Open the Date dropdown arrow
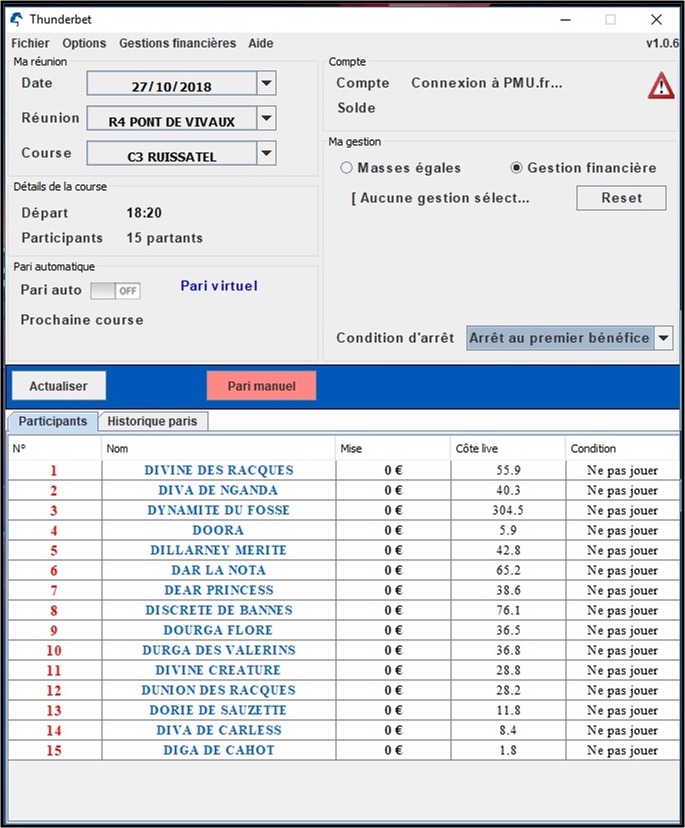685x828 pixels. 266,83
